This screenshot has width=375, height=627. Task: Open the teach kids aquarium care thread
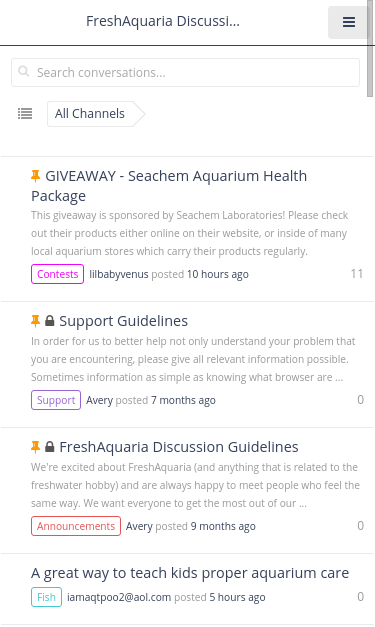190,573
